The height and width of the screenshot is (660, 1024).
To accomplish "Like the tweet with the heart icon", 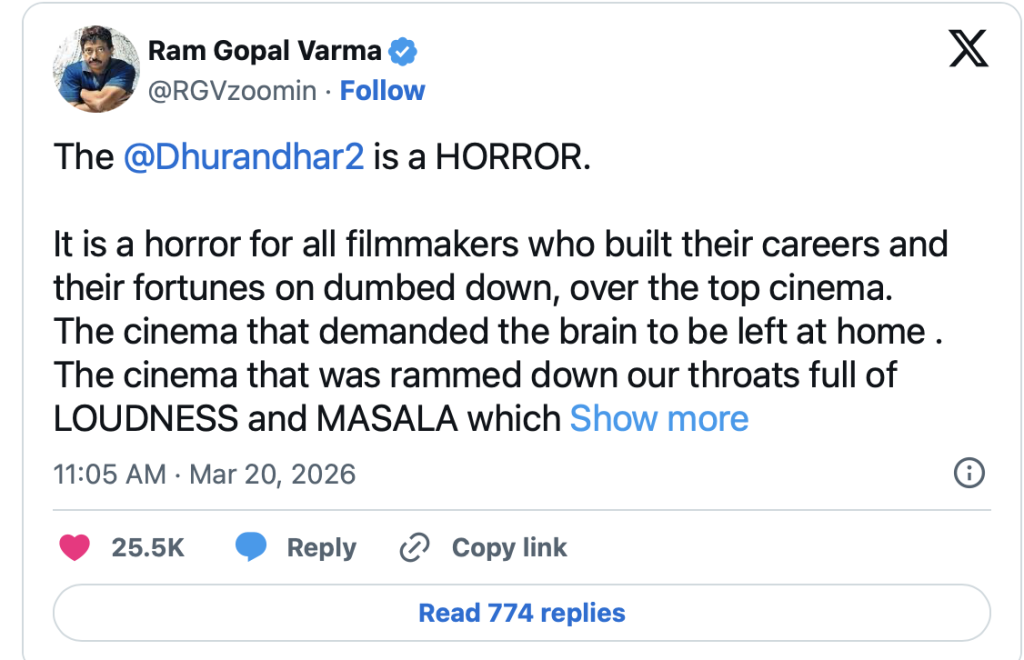I will click(x=75, y=548).
